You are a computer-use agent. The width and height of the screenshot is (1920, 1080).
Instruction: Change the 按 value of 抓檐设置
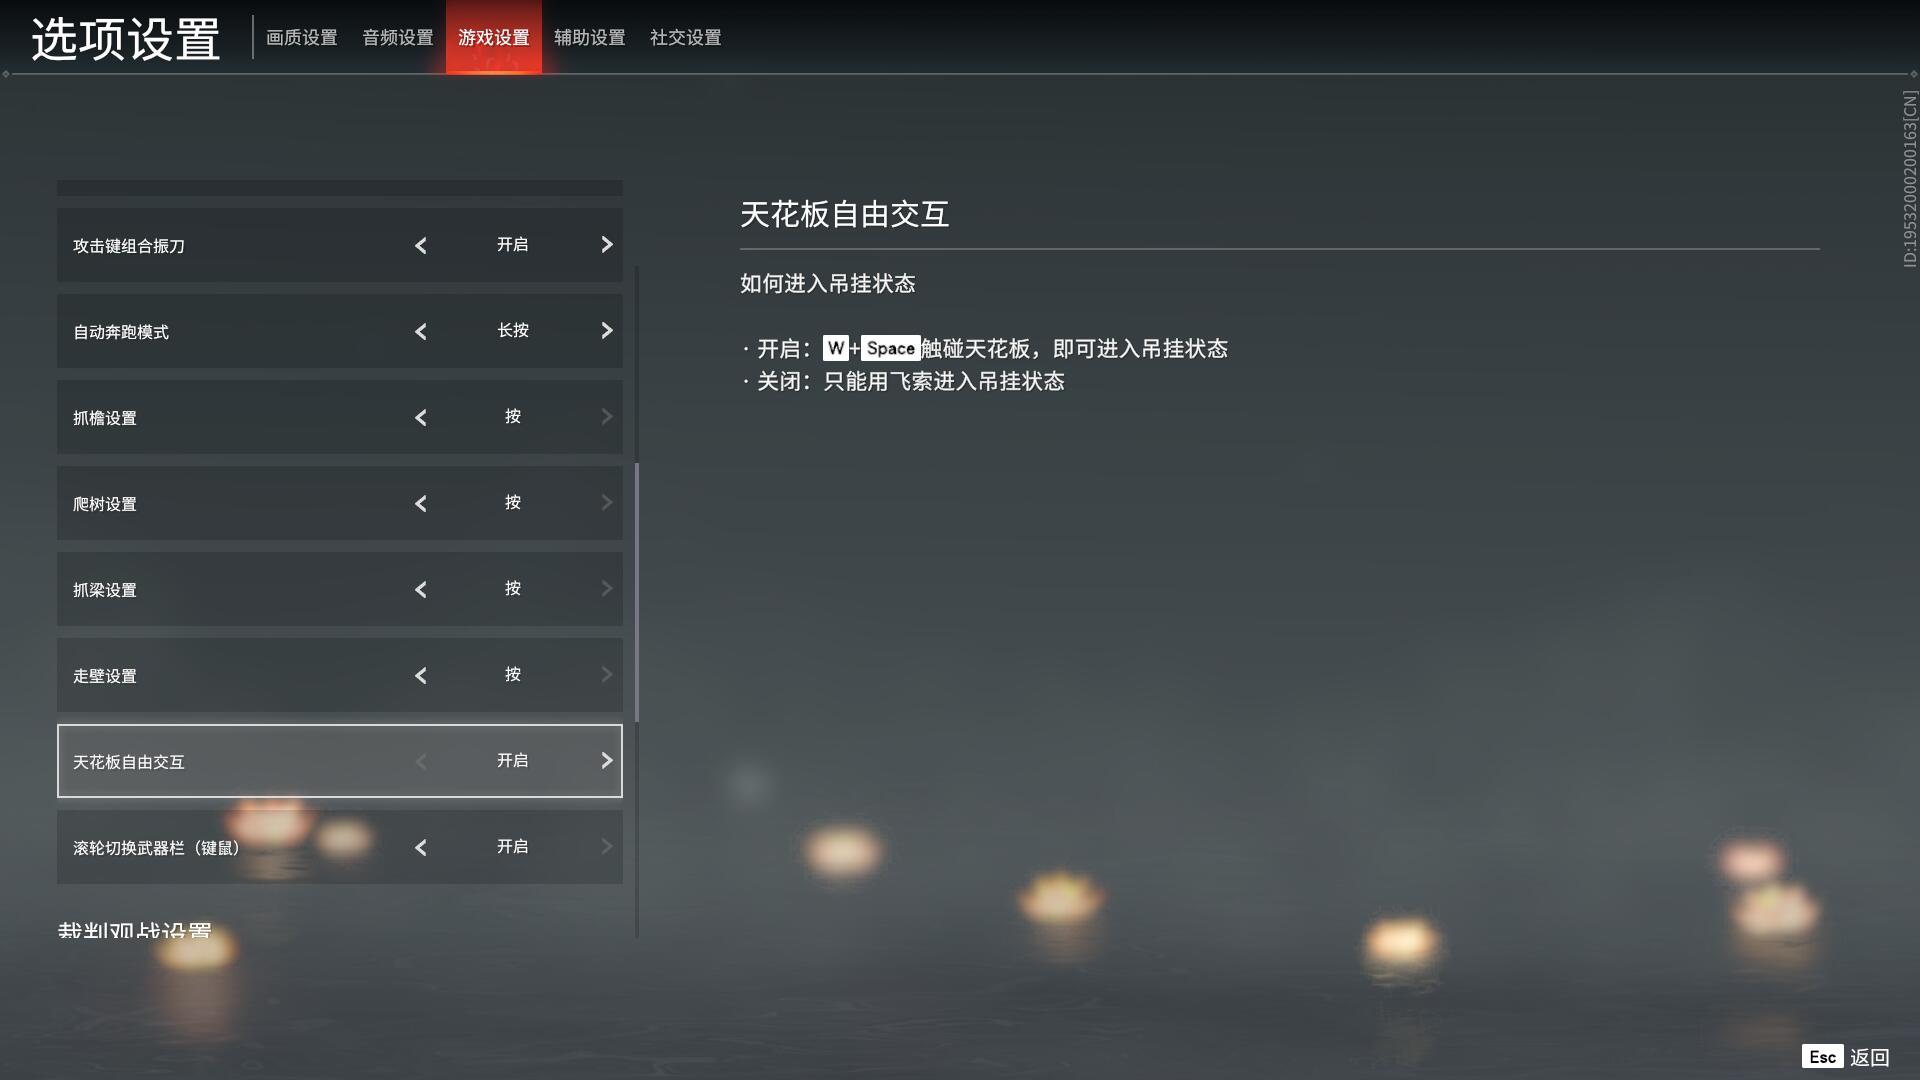tap(513, 417)
